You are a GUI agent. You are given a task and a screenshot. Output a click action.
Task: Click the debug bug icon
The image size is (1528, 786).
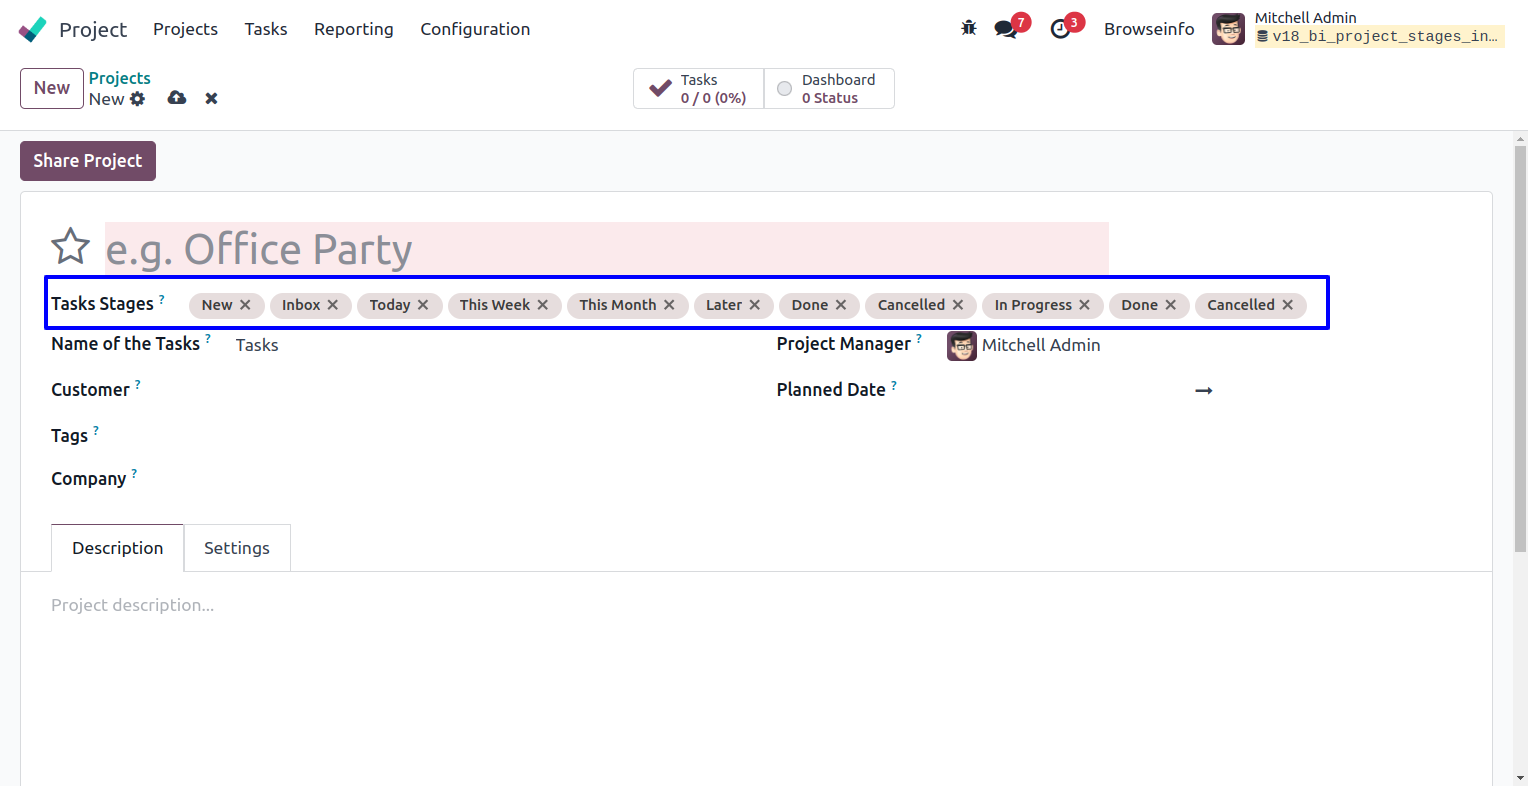[x=968, y=28]
